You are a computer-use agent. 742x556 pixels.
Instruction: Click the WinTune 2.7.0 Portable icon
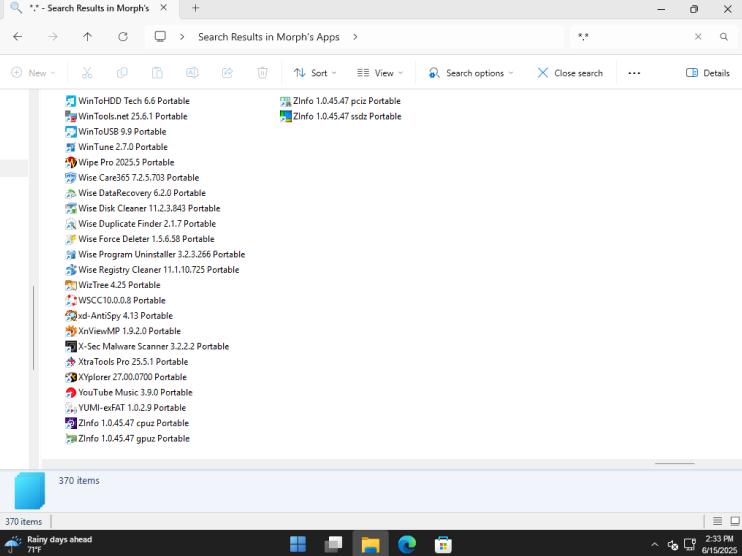point(71,147)
